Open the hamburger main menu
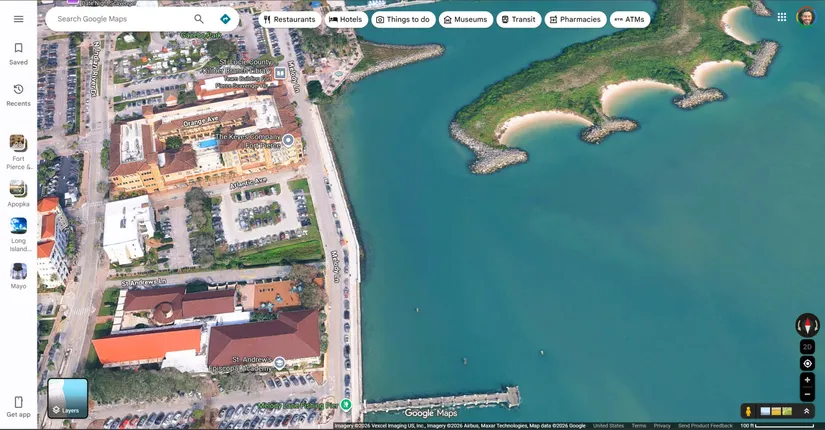 (18, 19)
